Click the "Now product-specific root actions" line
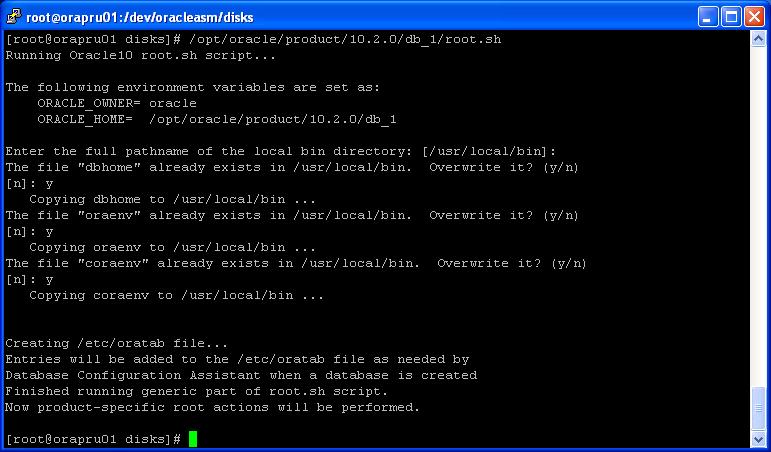Image resolution: width=771 pixels, height=452 pixels. pyautogui.click(x=213, y=407)
